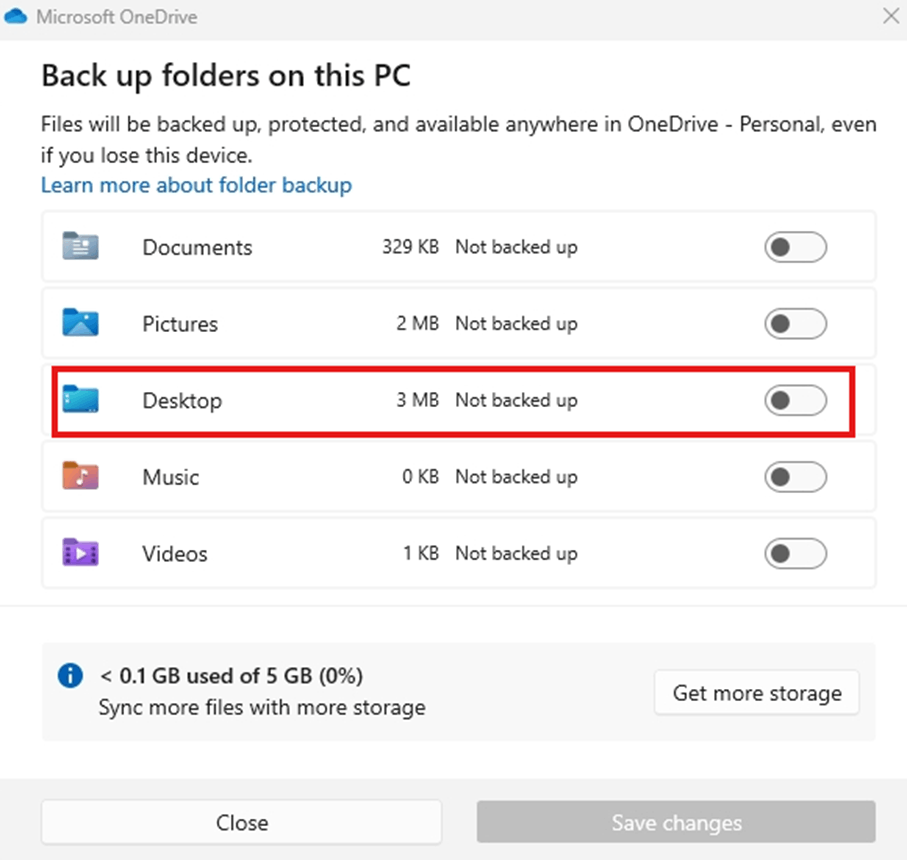
Task: Close the OneDrive dialog with X
Action: (891, 16)
